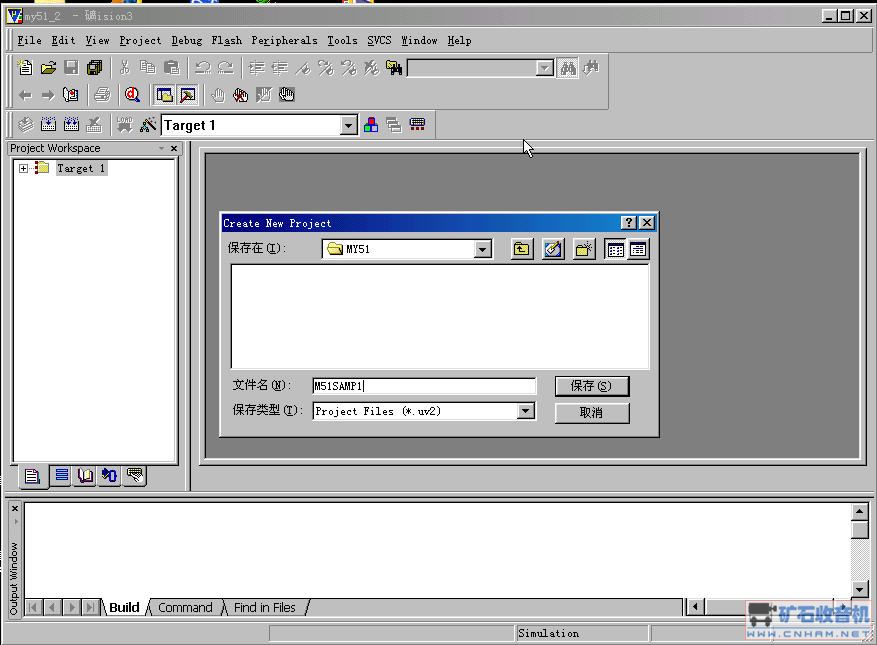Select the Regs tab in Project Workspace
The image size is (877, 645).
click(62, 475)
